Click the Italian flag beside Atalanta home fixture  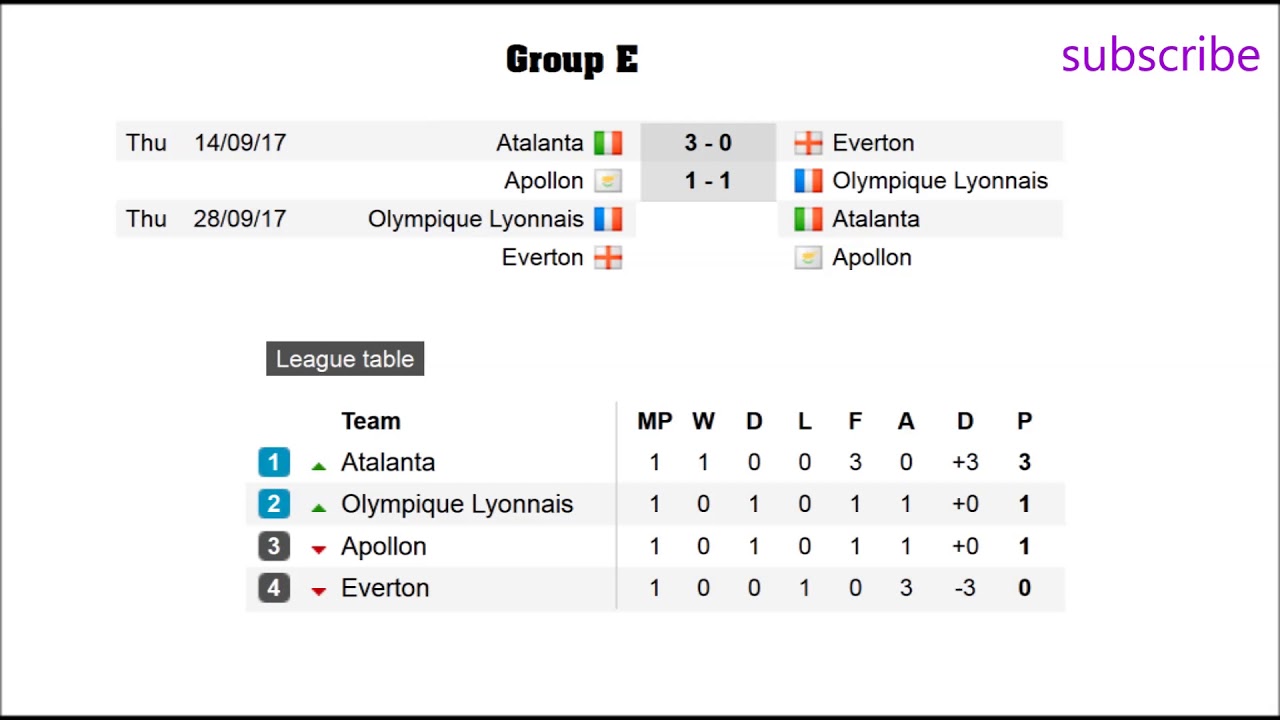608,143
